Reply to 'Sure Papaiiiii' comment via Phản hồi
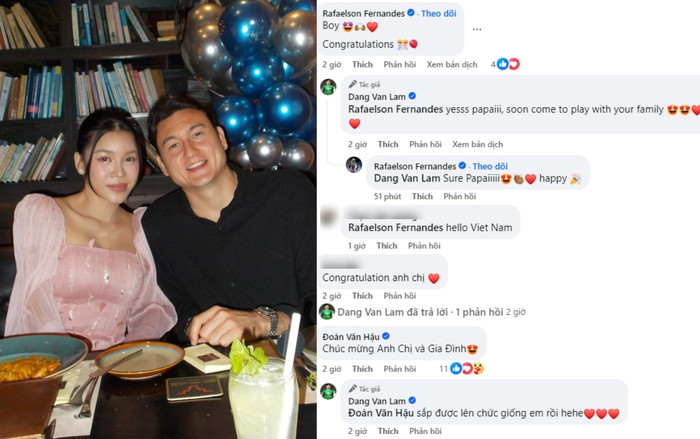Image resolution: width=700 pixels, height=439 pixels. click(x=460, y=196)
